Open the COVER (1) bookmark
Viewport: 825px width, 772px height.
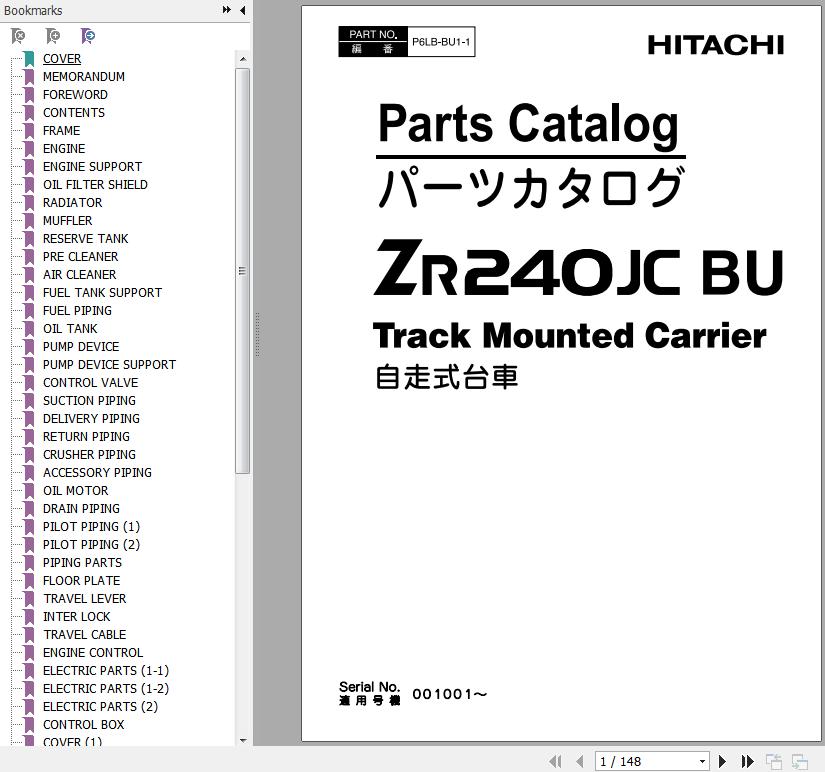pyautogui.click(x=73, y=741)
